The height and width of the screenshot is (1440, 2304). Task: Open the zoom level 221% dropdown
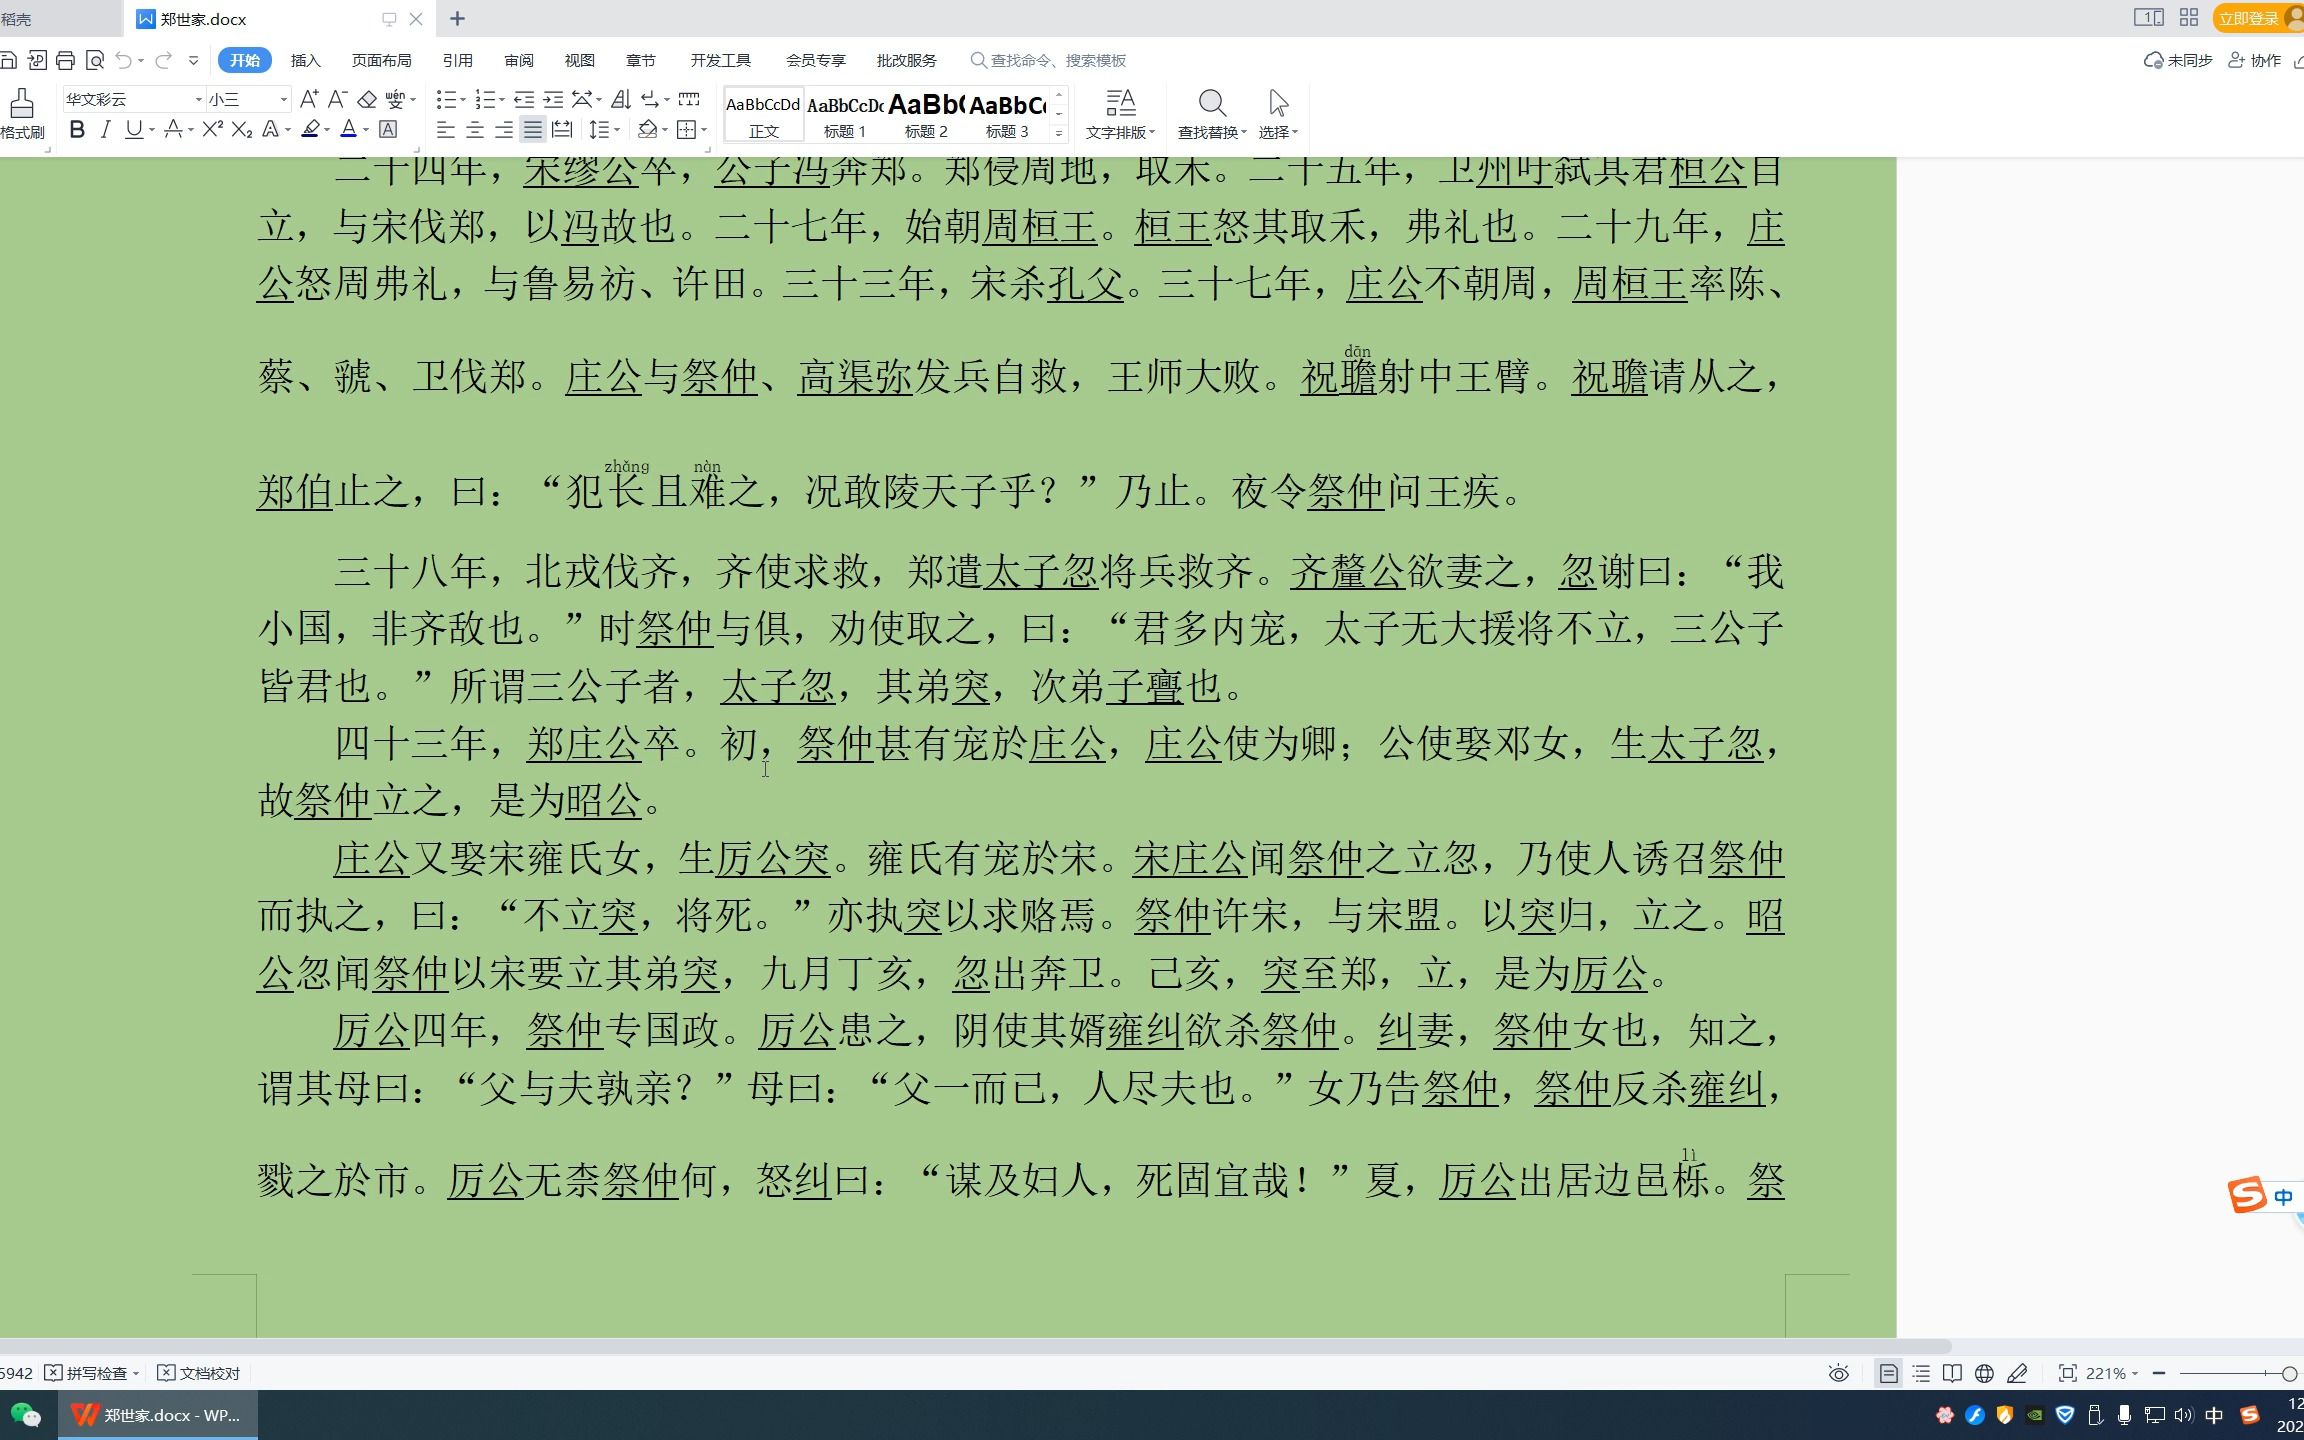pos(2112,1373)
